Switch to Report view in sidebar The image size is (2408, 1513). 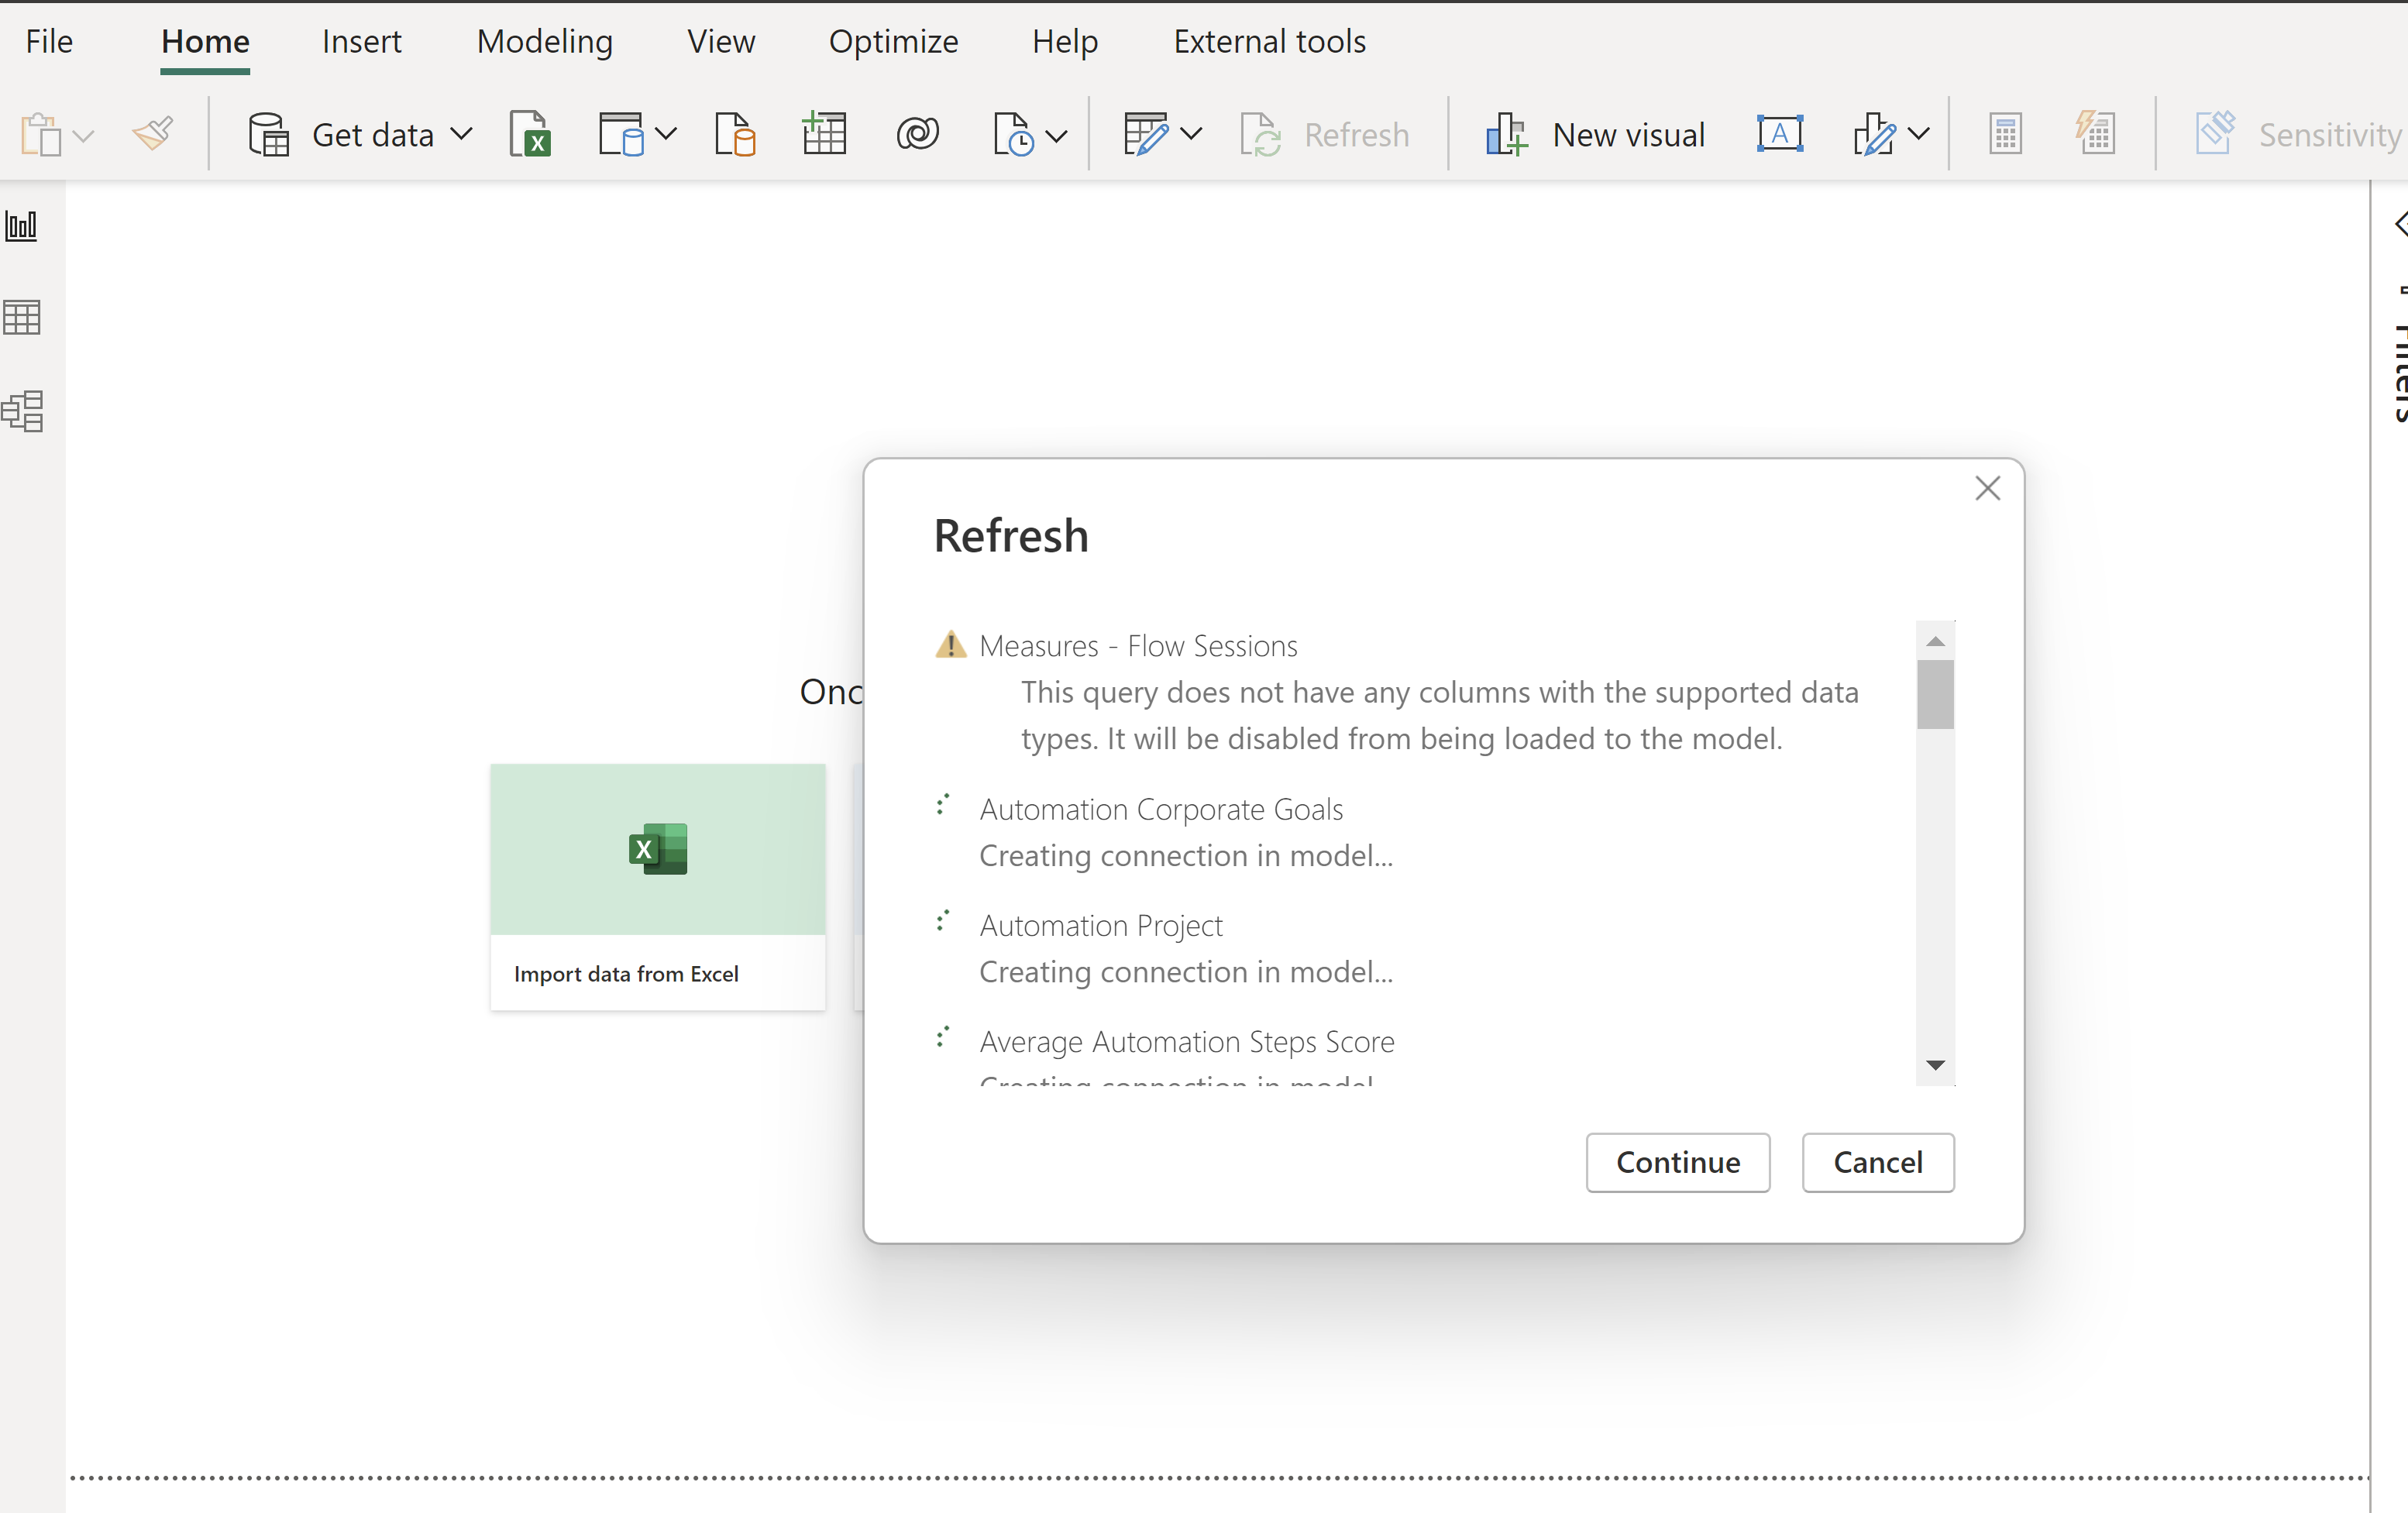(22, 226)
